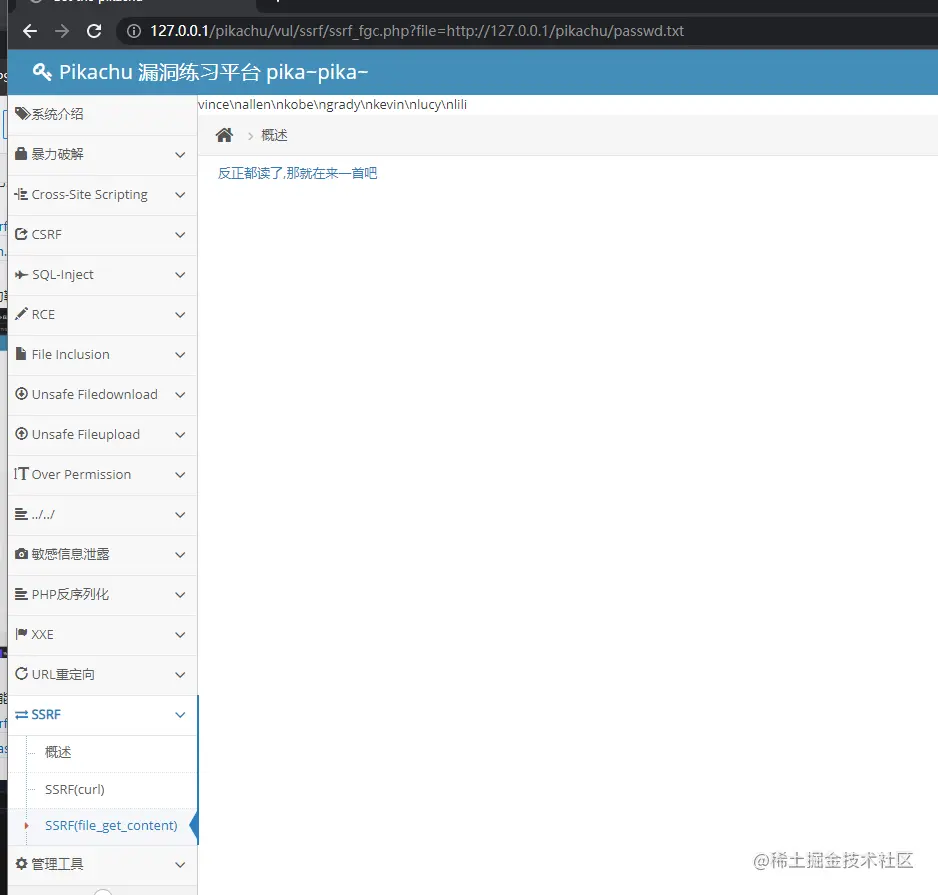Click the browser forward arrow
The height and width of the screenshot is (895, 938).
pos(62,31)
